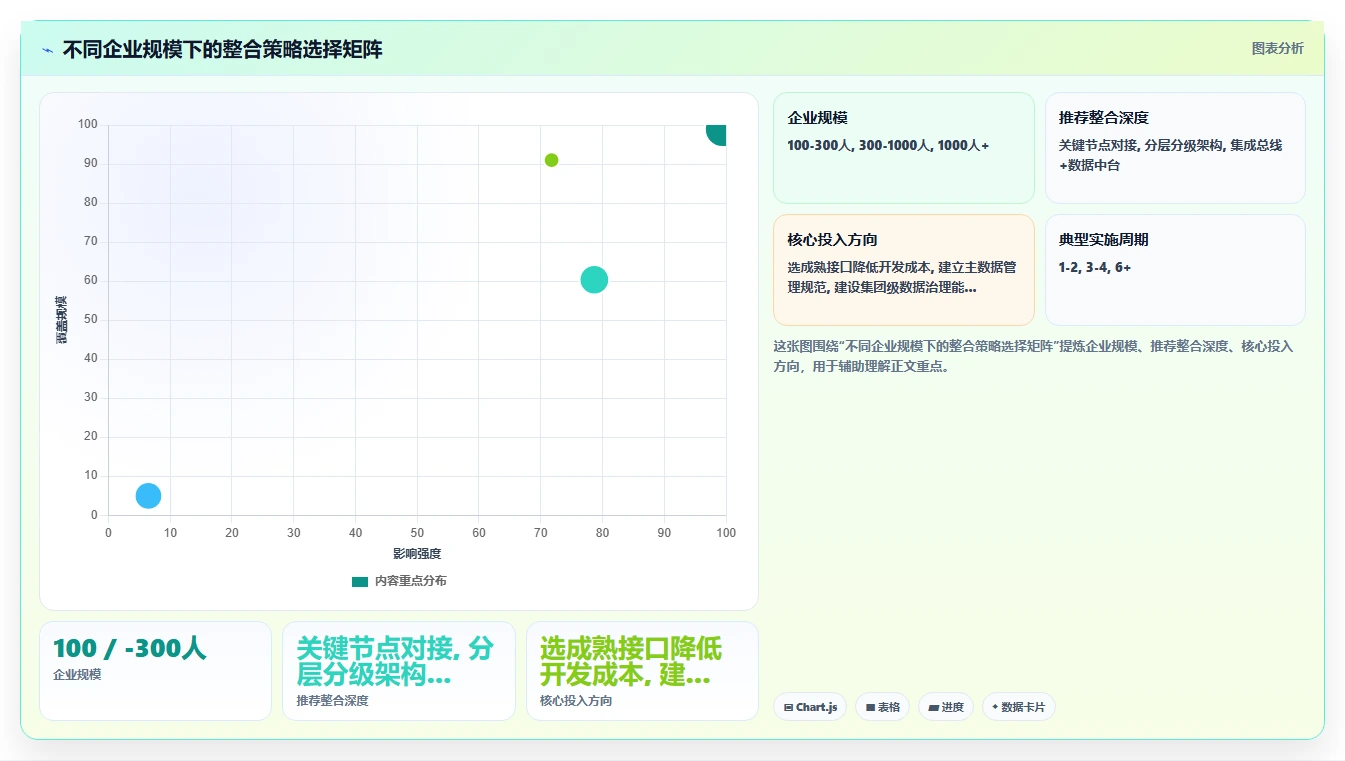Click the summary paragraph starting 这张图围绕
Screen dimensions: 1345x761
point(1033,356)
